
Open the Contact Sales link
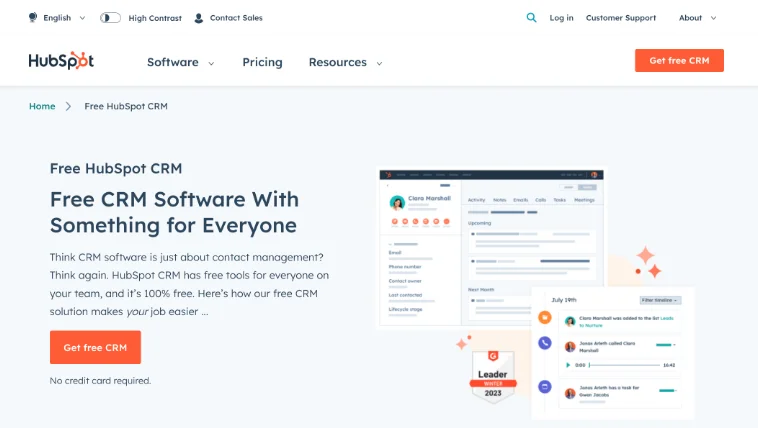pyautogui.click(x=236, y=18)
